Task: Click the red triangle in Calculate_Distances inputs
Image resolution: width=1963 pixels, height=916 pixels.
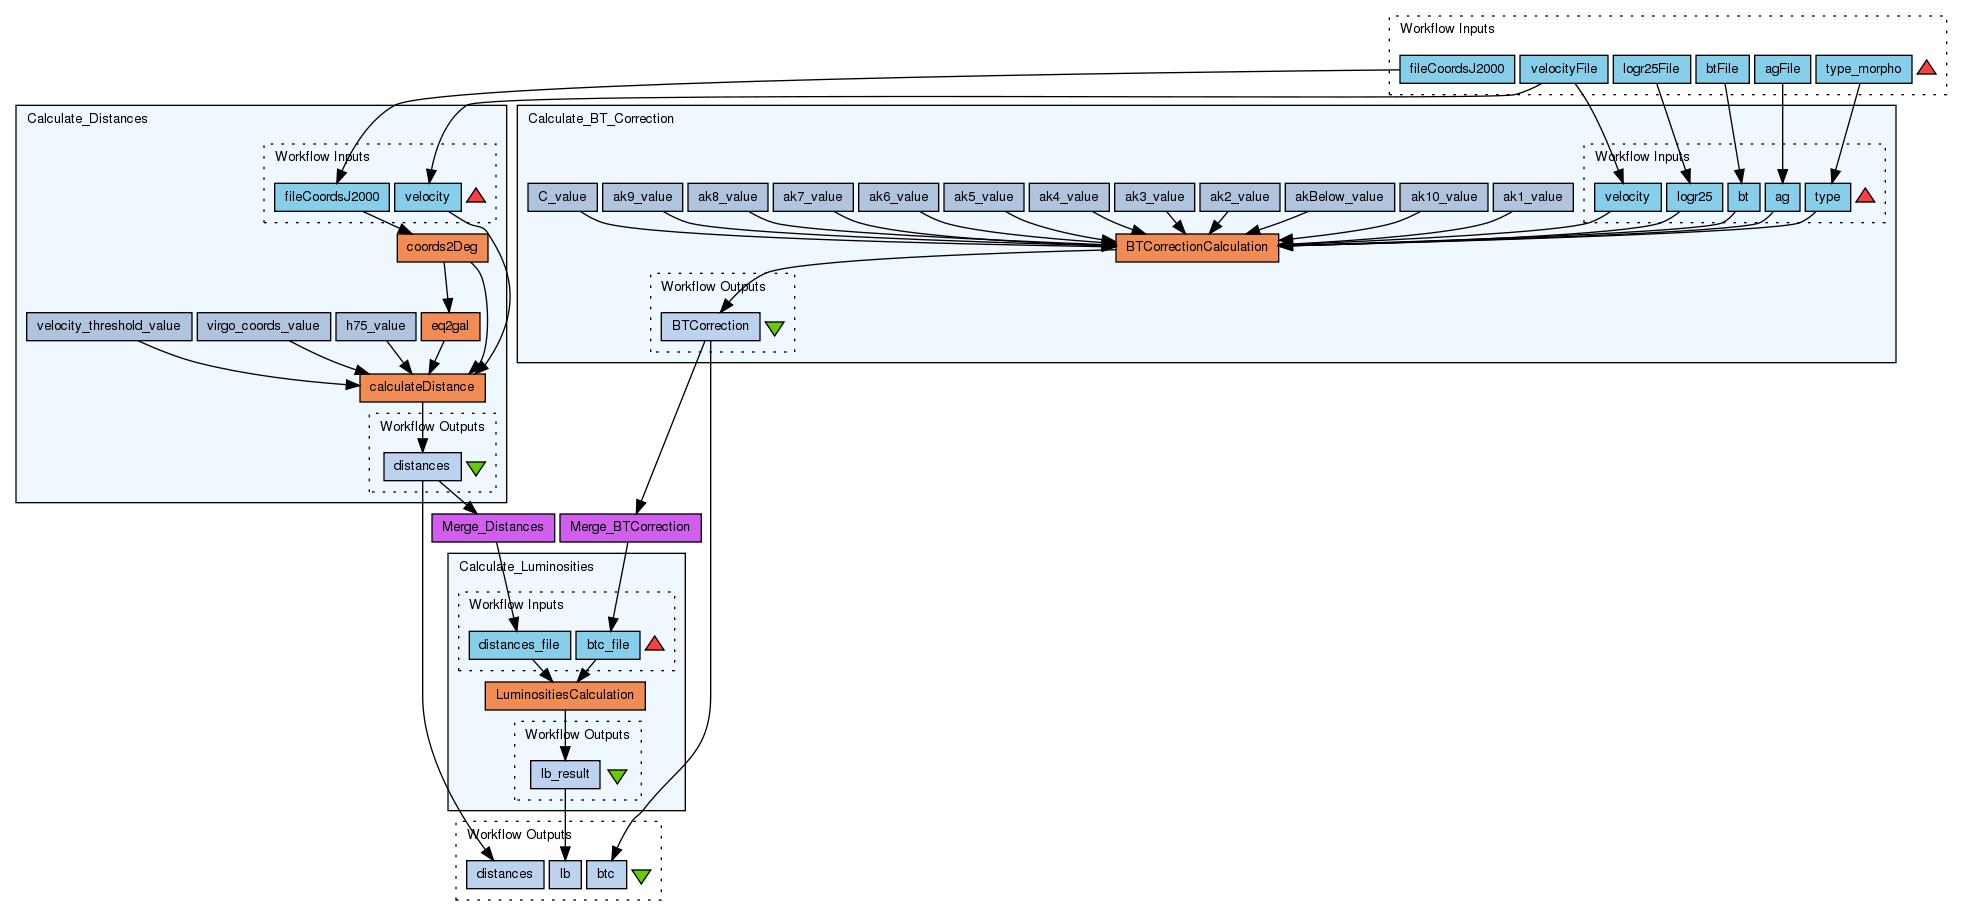Action: click(x=476, y=196)
